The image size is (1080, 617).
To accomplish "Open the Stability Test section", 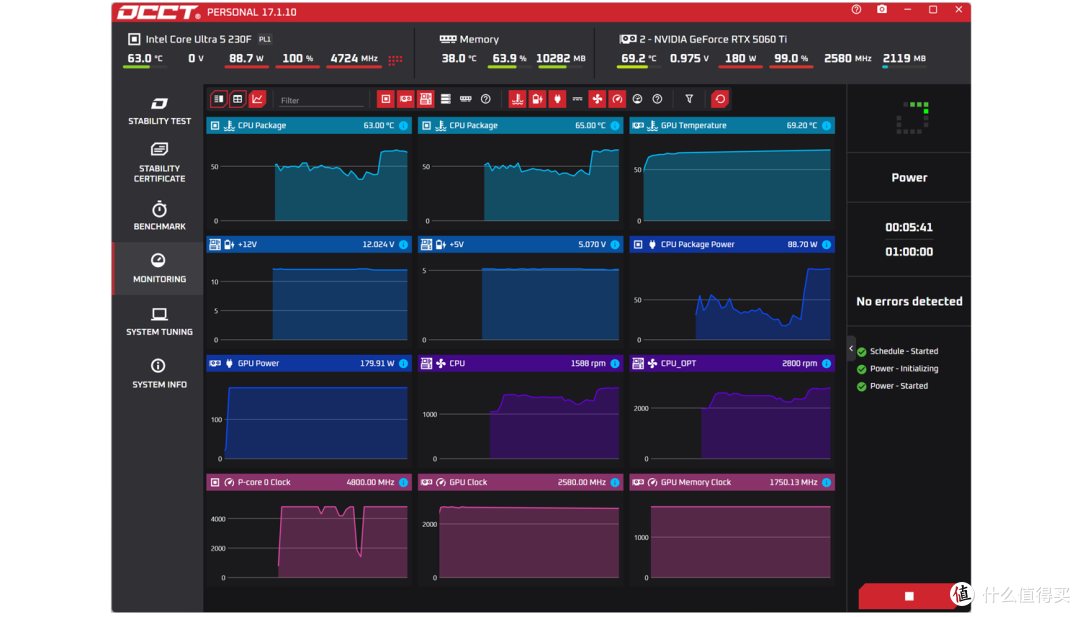I will tap(159, 111).
